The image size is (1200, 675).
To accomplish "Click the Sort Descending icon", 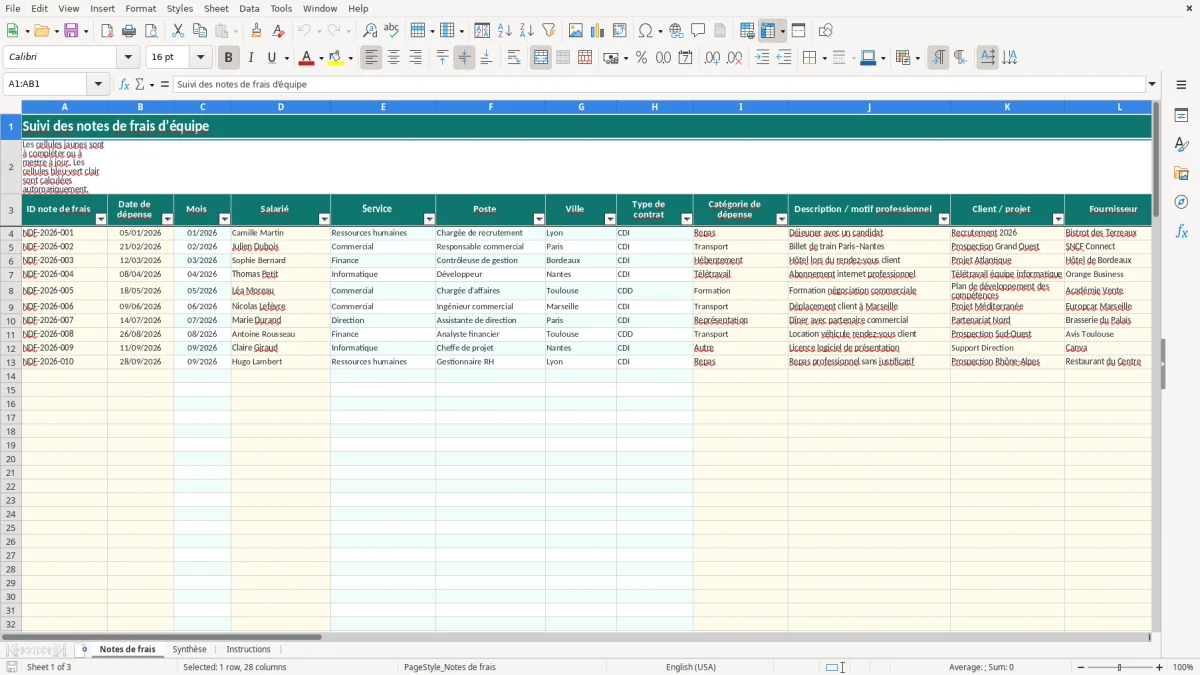I will (x=526, y=31).
